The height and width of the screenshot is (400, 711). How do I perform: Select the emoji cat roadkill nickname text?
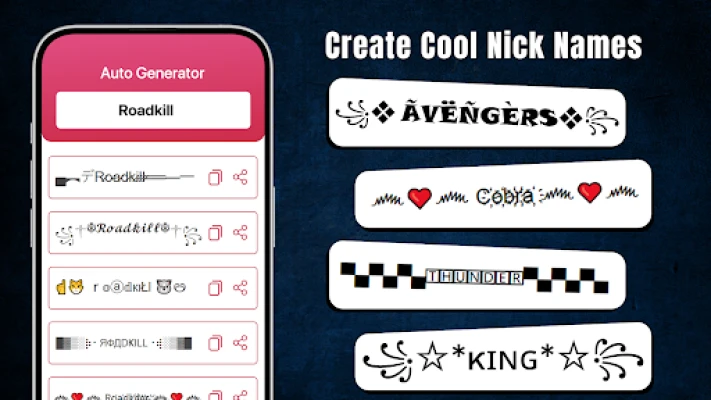(121, 287)
